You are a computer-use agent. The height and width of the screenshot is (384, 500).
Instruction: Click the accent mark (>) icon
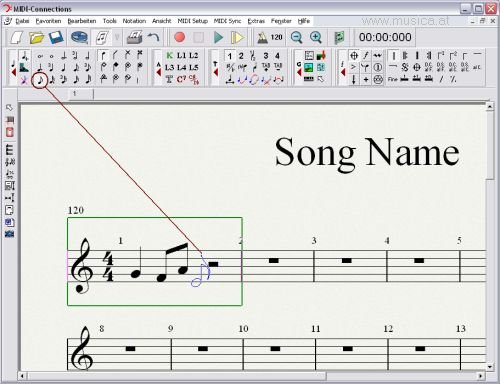[353, 67]
